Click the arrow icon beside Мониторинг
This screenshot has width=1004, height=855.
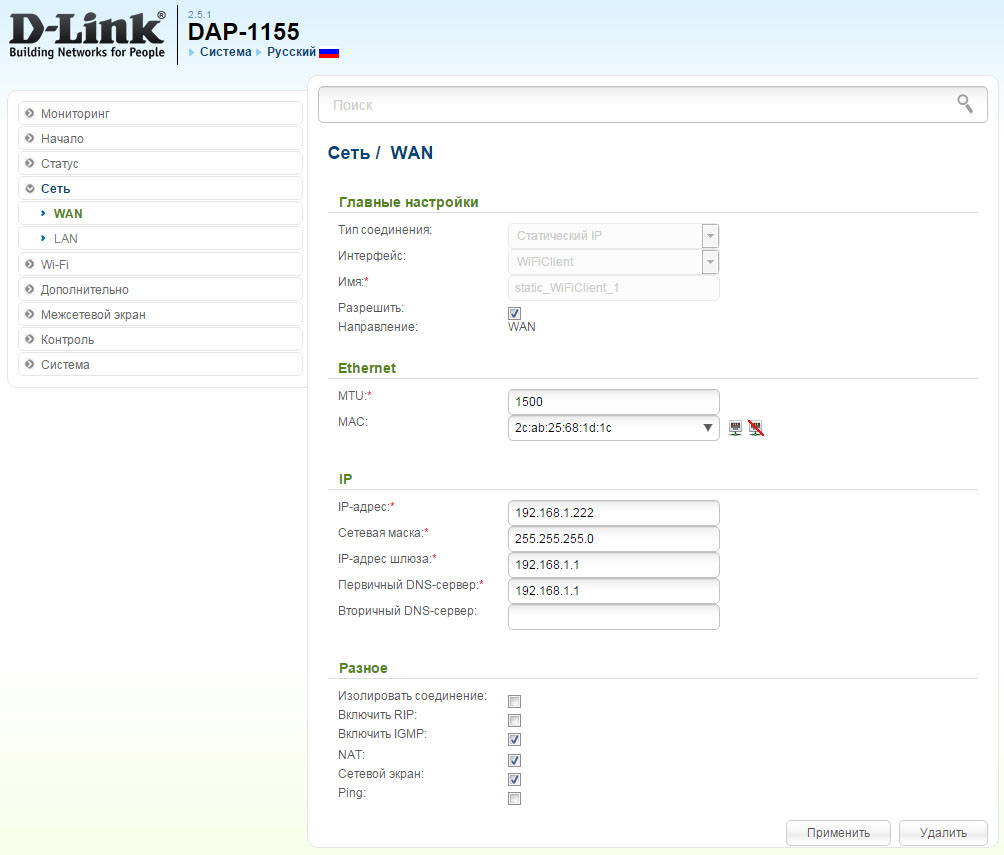(30, 113)
